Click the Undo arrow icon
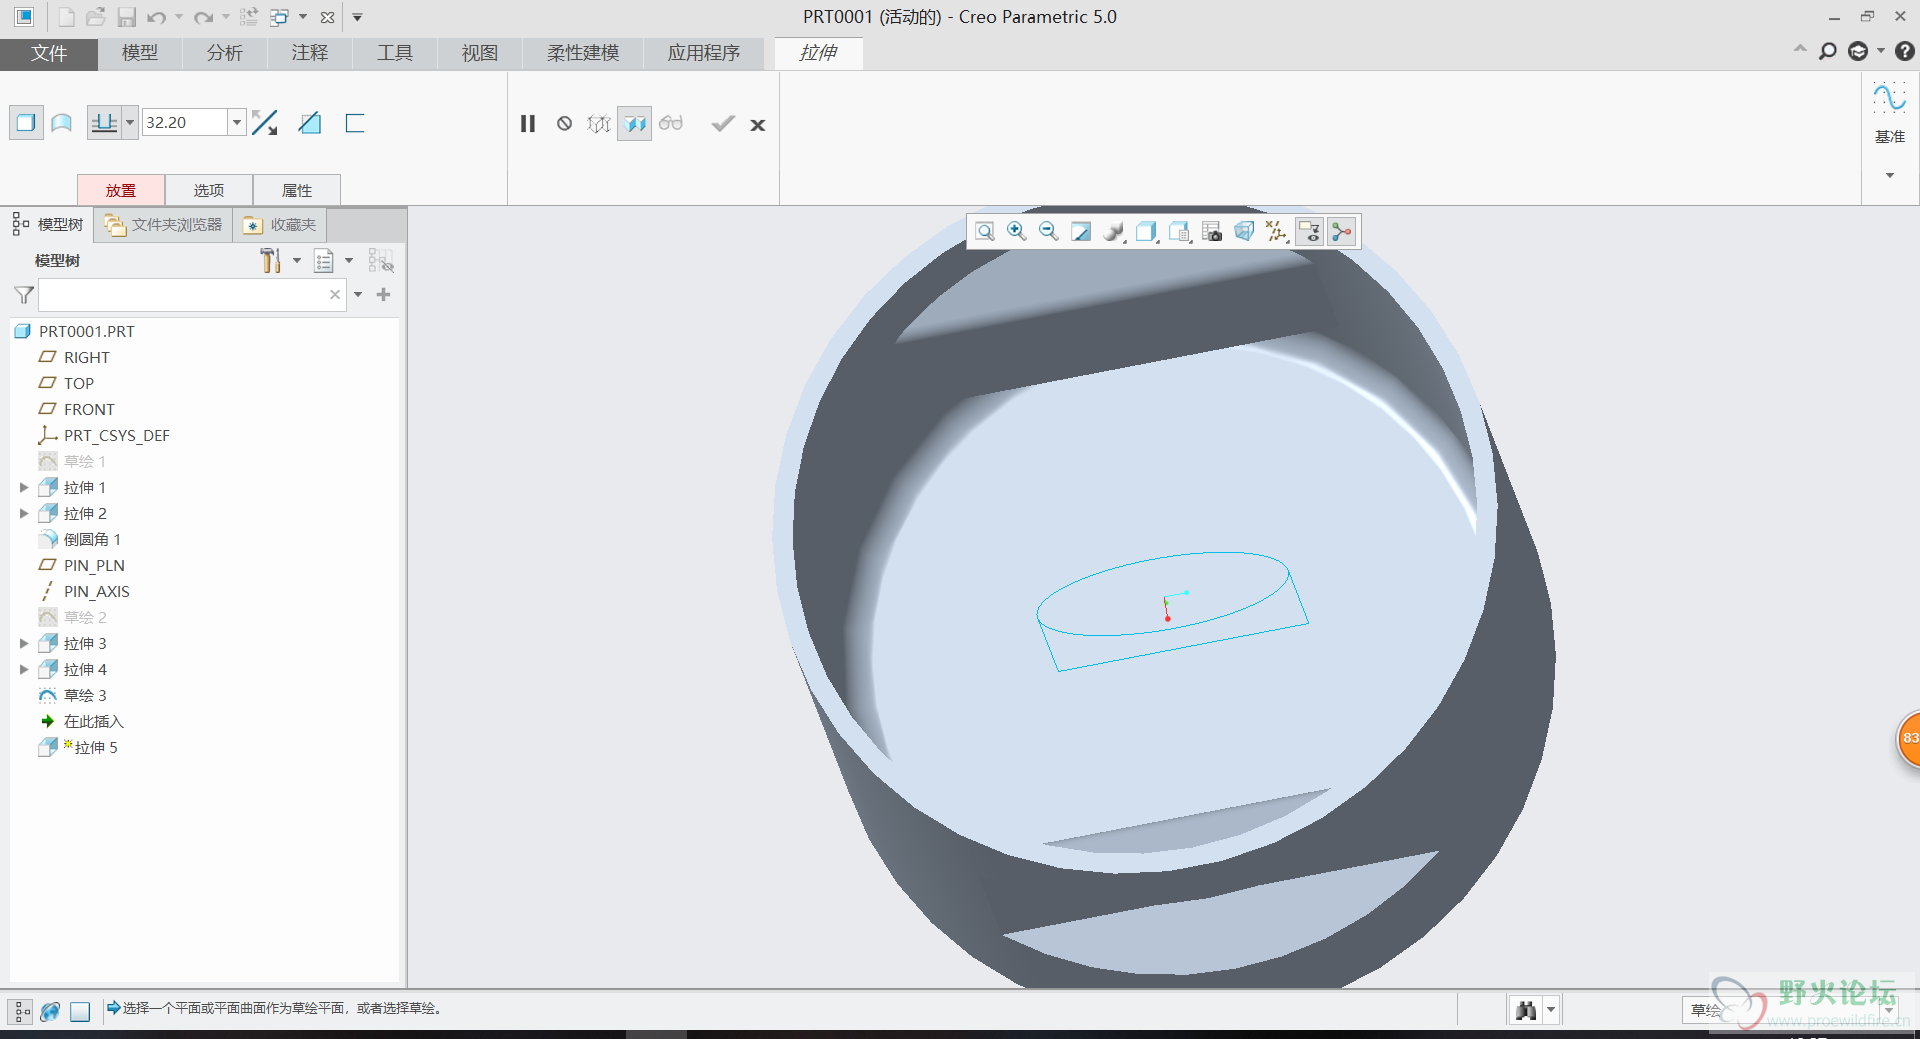Viewport: 1920px width, 1039px height. click(157, 17)
